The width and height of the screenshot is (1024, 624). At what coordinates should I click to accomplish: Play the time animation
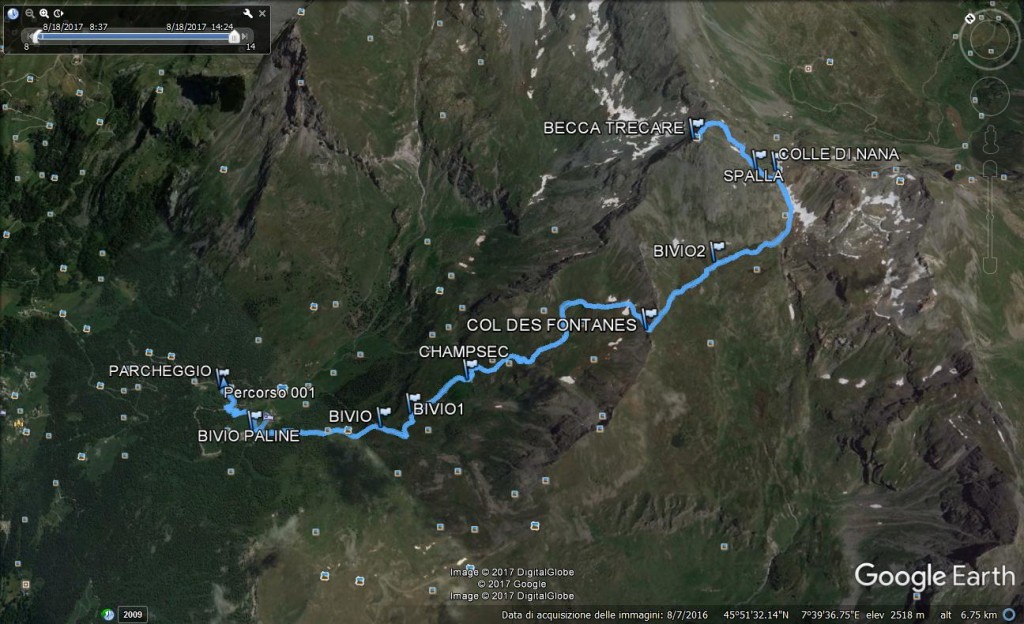point(59,13)
